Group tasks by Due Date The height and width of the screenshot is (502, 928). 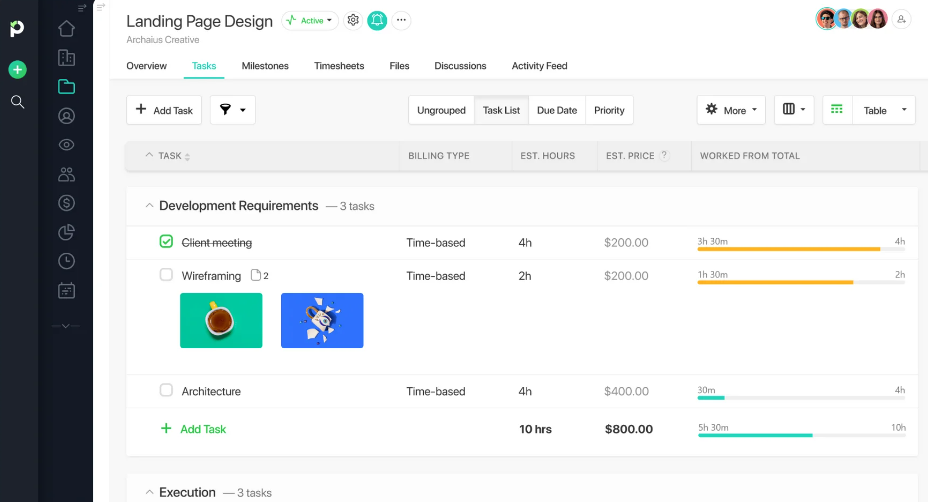pos(557,110)
